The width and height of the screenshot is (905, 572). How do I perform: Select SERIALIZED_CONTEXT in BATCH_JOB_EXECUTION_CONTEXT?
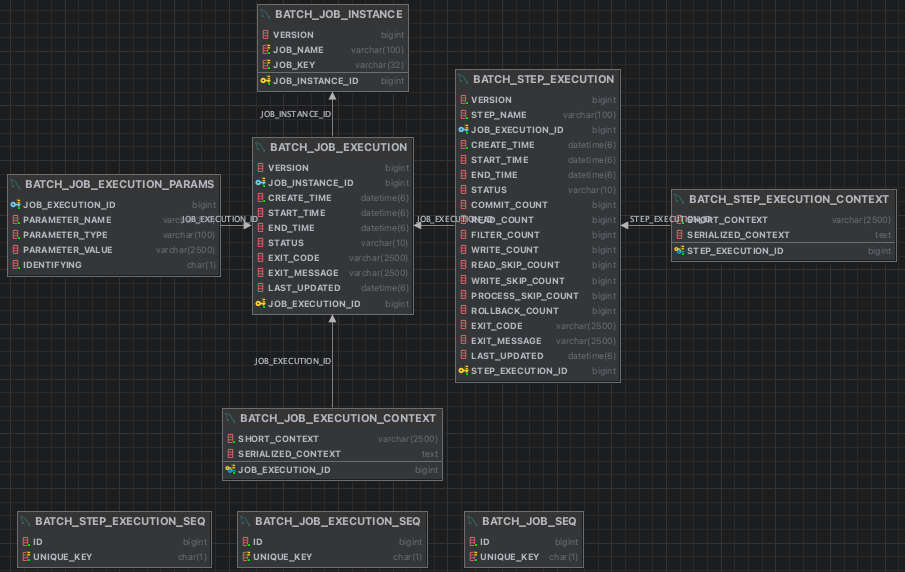332,454
